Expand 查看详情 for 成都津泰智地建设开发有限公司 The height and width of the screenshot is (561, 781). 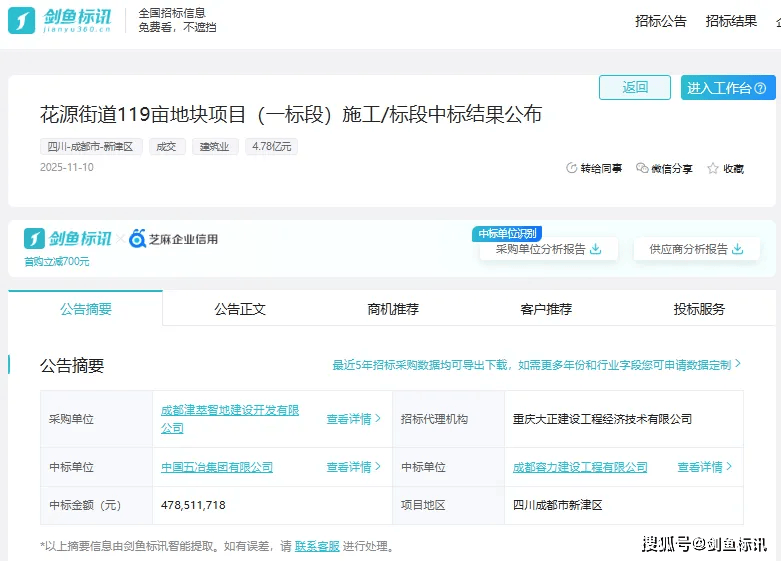(x=354, y=419)
